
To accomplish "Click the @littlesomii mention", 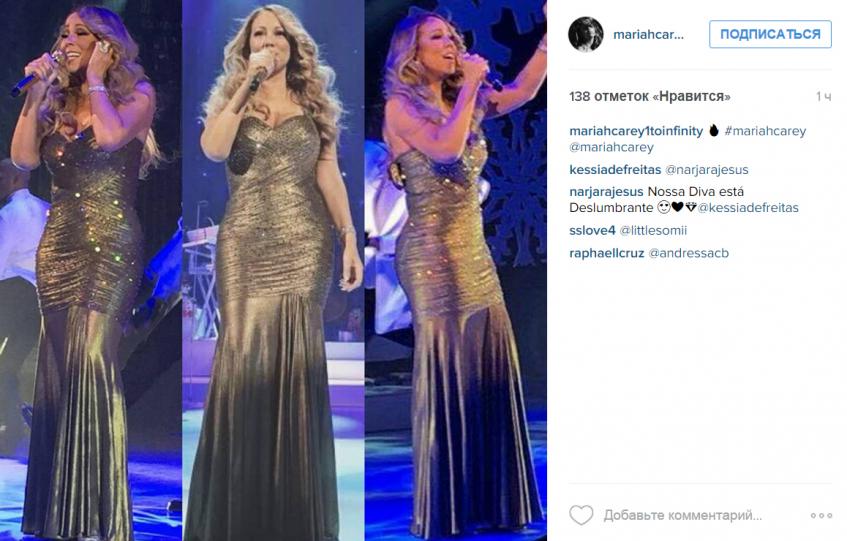I will point(653,231).
